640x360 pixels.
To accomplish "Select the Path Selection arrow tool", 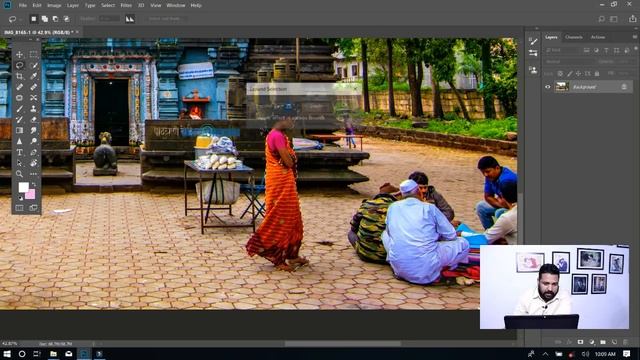I will [x=19, y=163].
